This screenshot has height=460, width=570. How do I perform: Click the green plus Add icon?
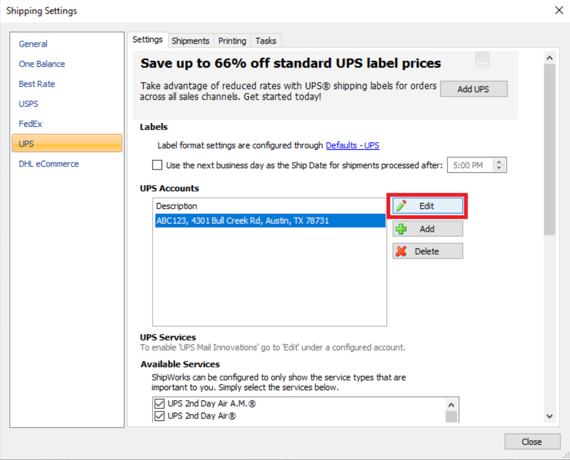(x=401, y=229)
